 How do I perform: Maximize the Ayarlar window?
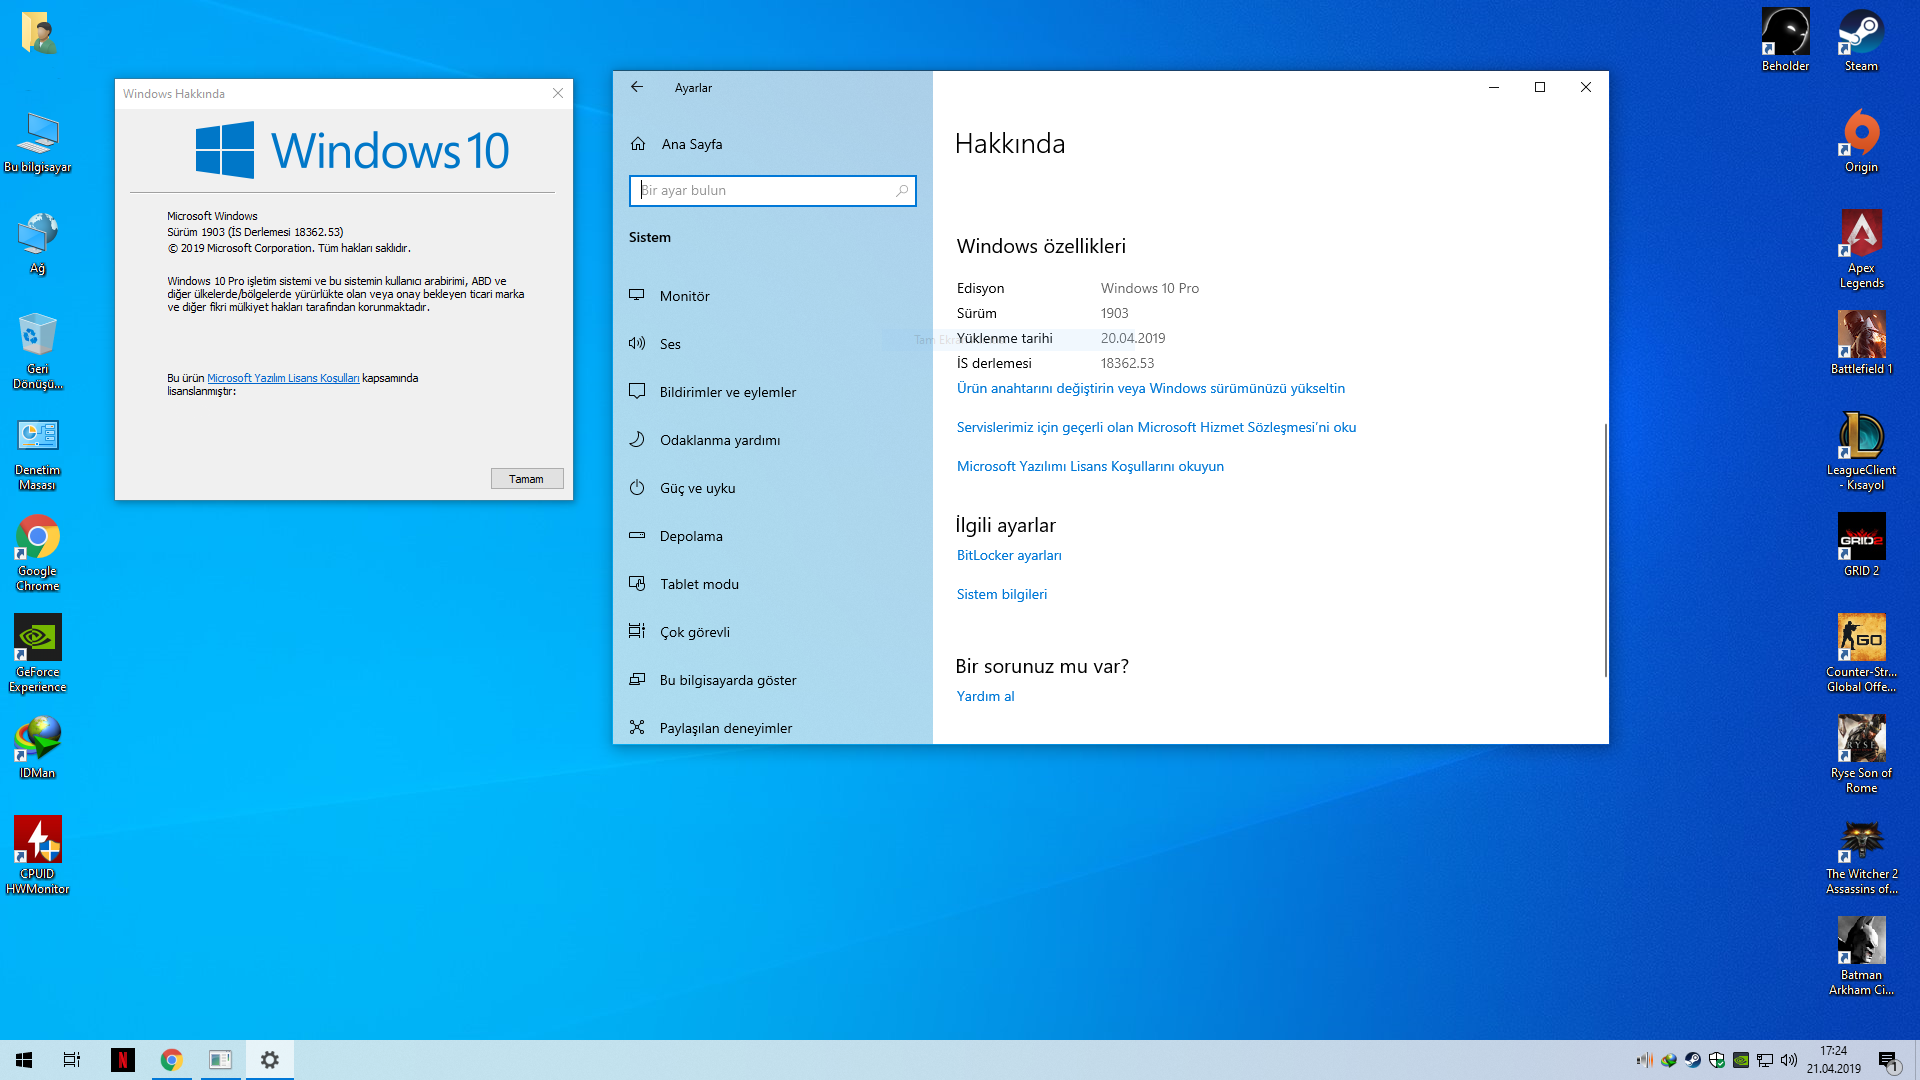click(x=1540, y=87)
